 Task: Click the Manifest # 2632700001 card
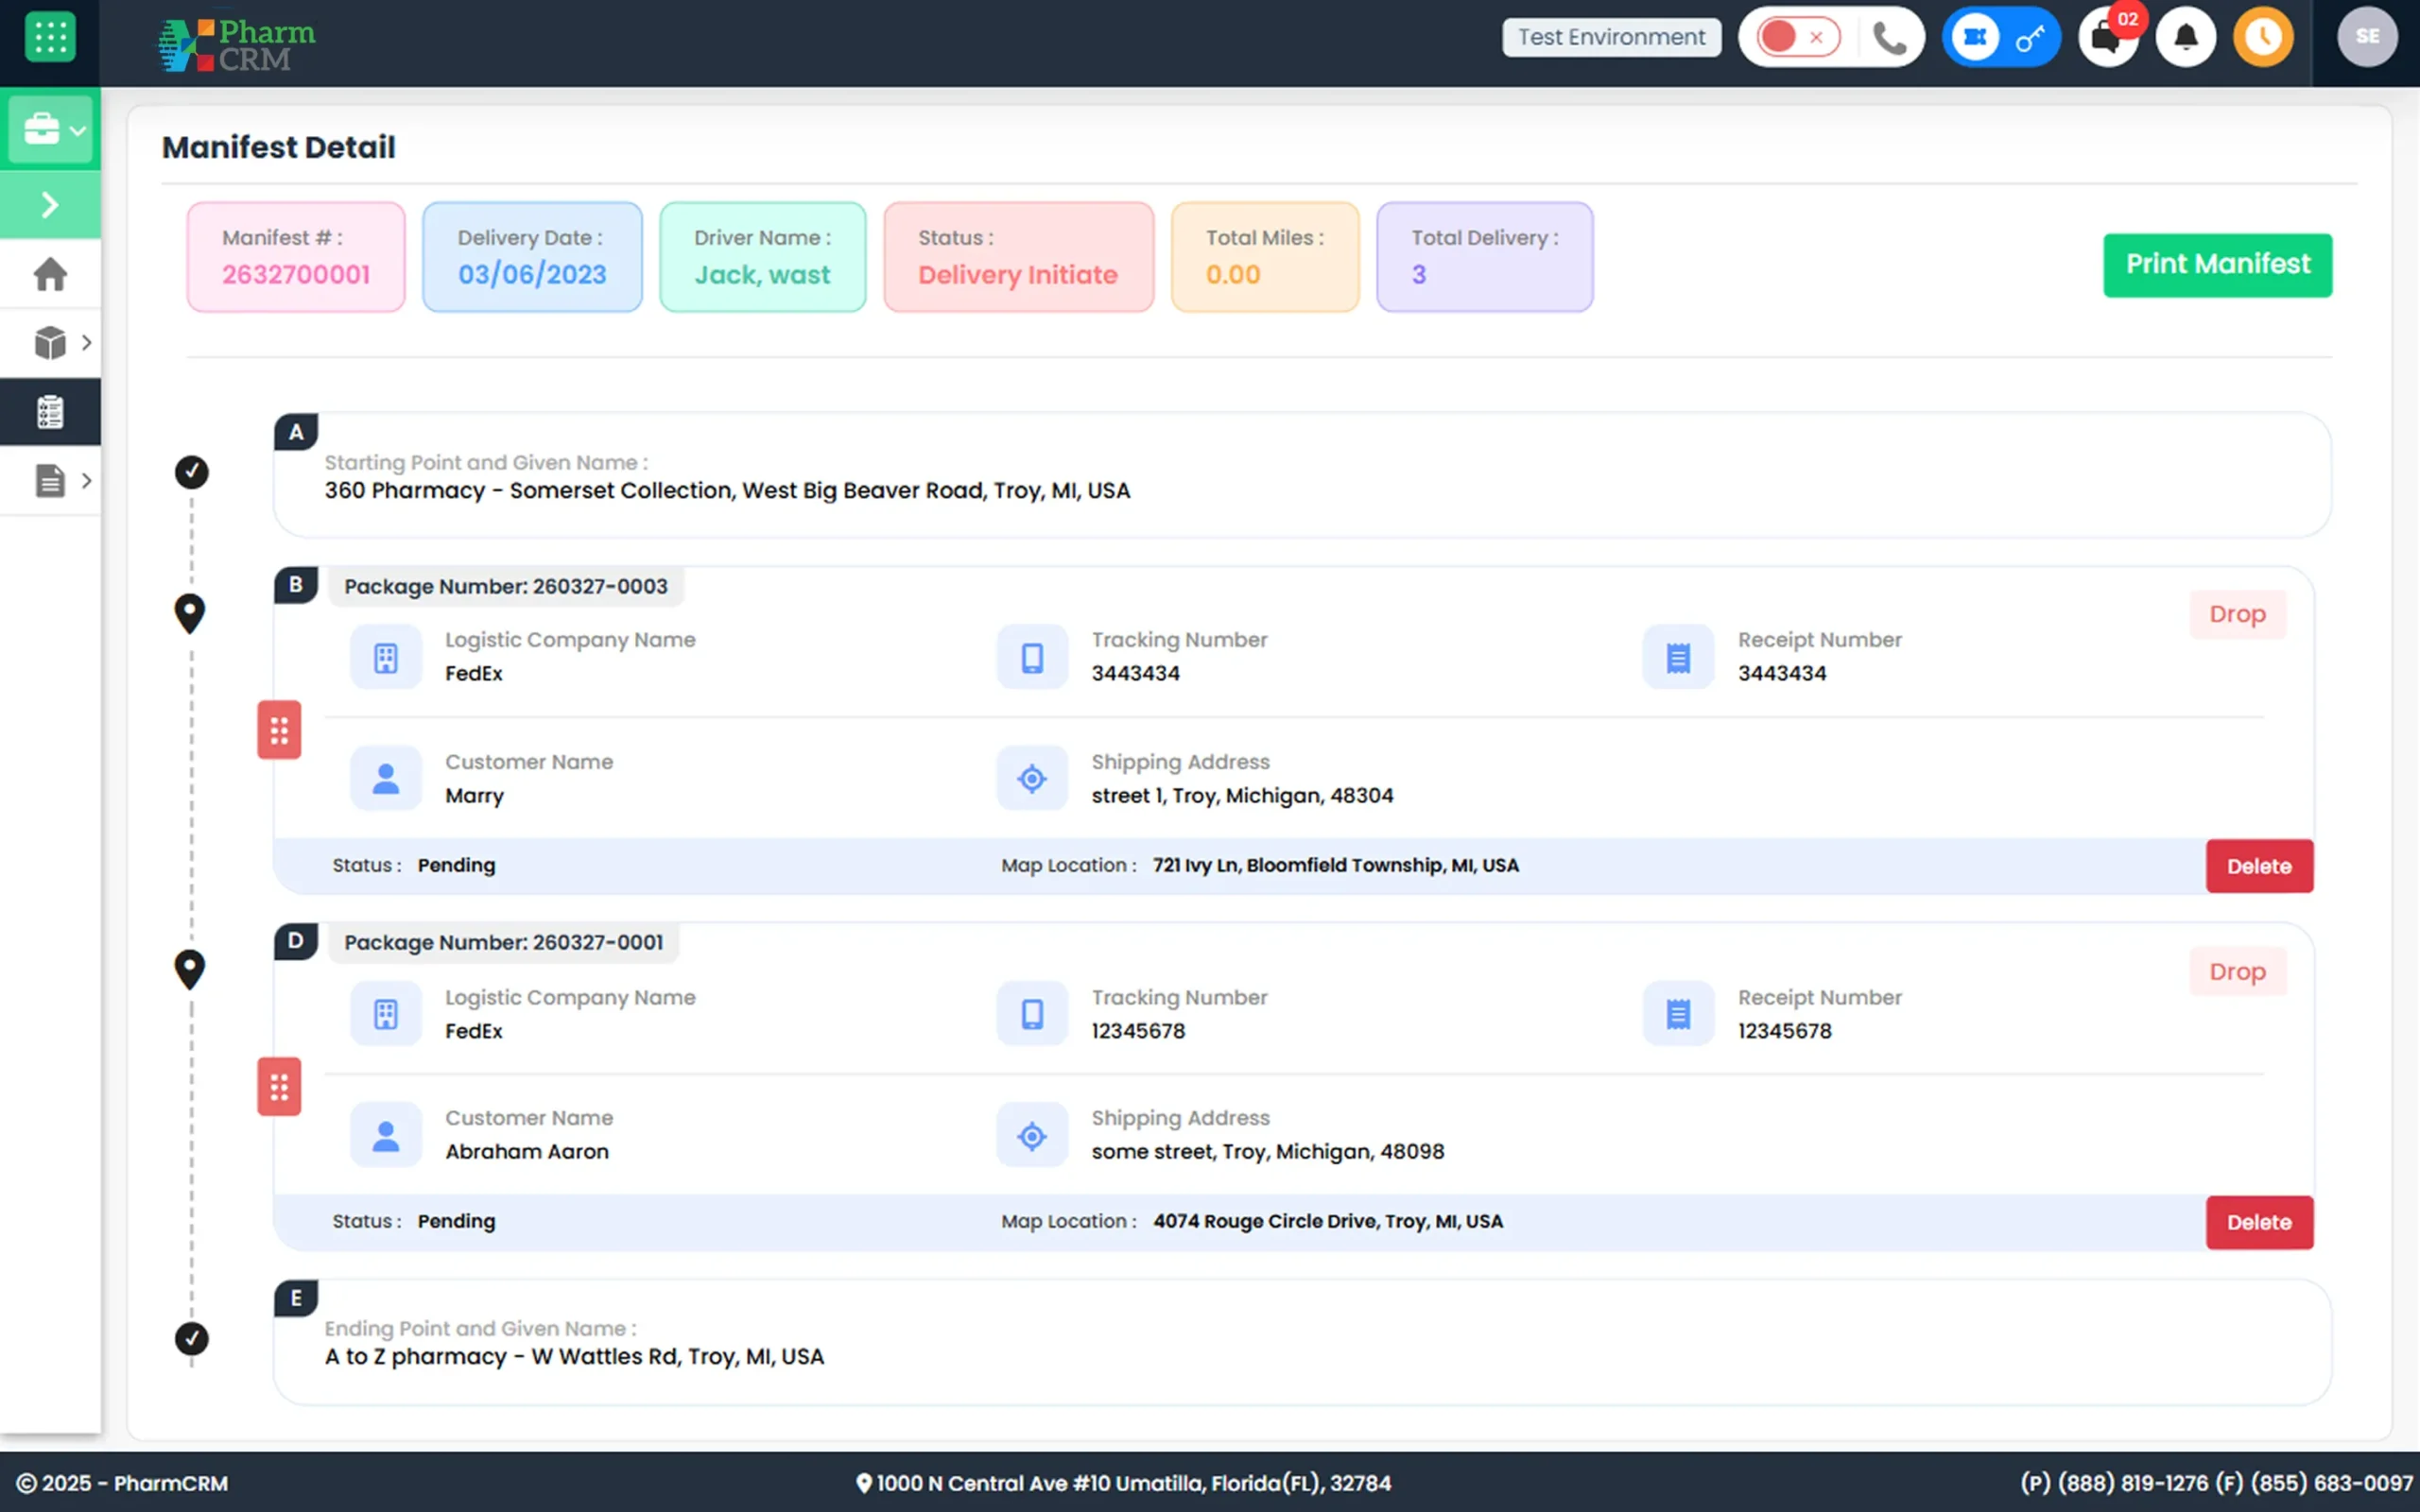pos(296,257)
